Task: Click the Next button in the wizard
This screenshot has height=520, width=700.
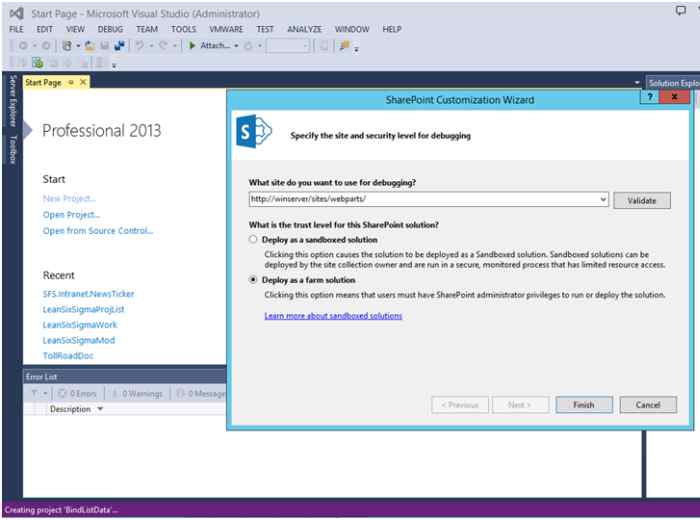Action: 520,405
